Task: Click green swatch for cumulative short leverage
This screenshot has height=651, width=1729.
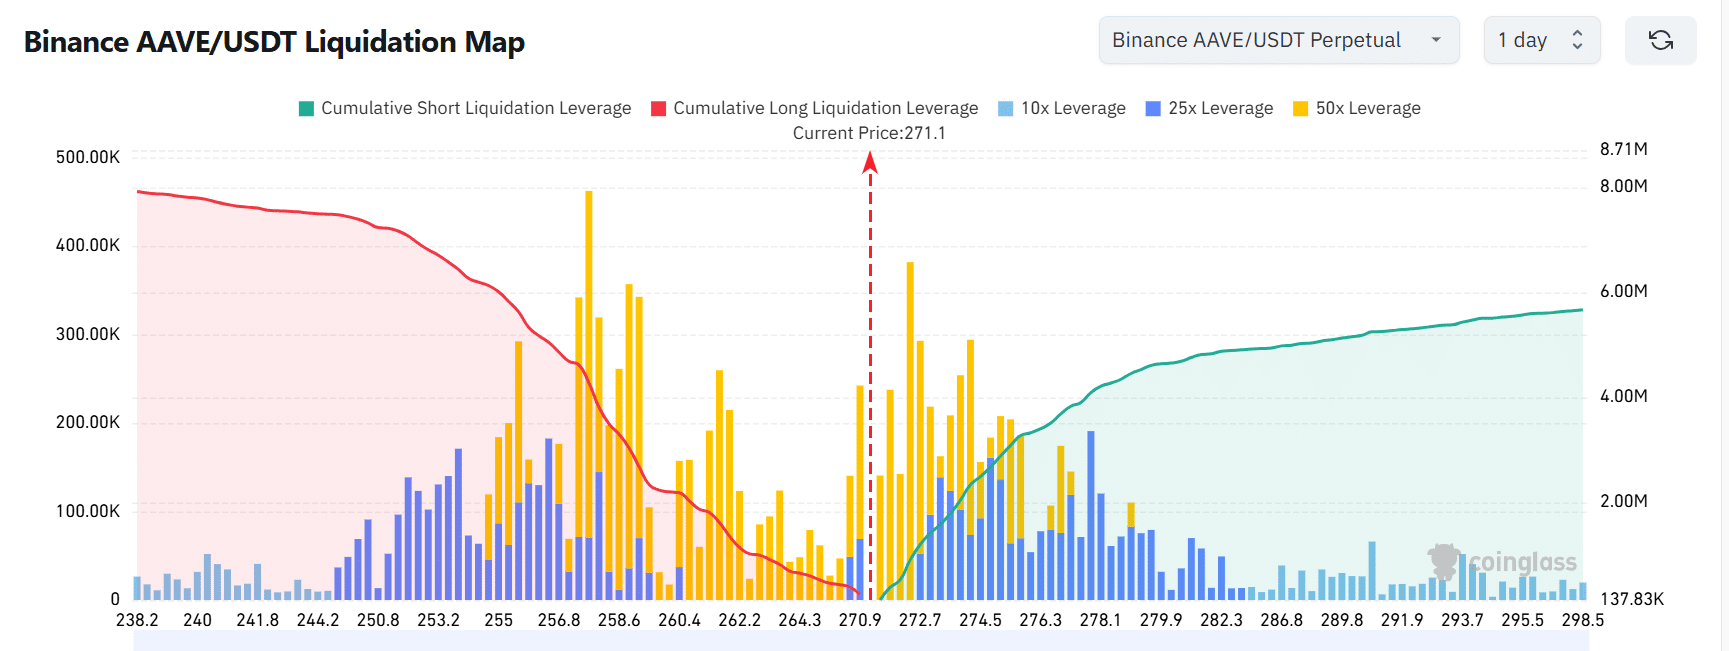Action: 307,108
